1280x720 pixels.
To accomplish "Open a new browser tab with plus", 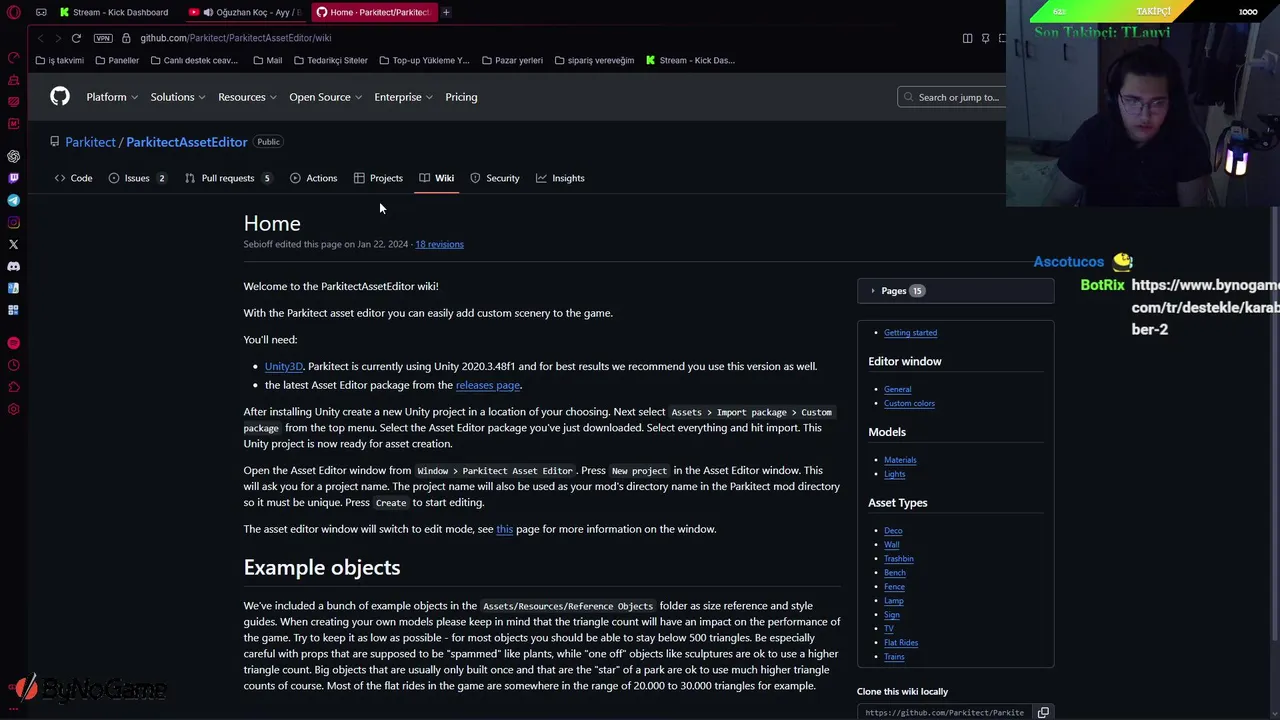I will coord(446,12).
